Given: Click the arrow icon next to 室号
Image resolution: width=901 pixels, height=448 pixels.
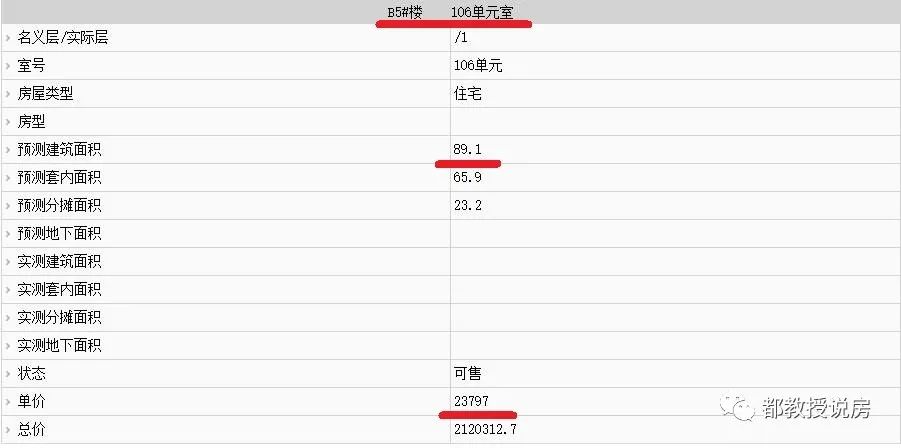Looking at the screenshot, I should 8,67.
